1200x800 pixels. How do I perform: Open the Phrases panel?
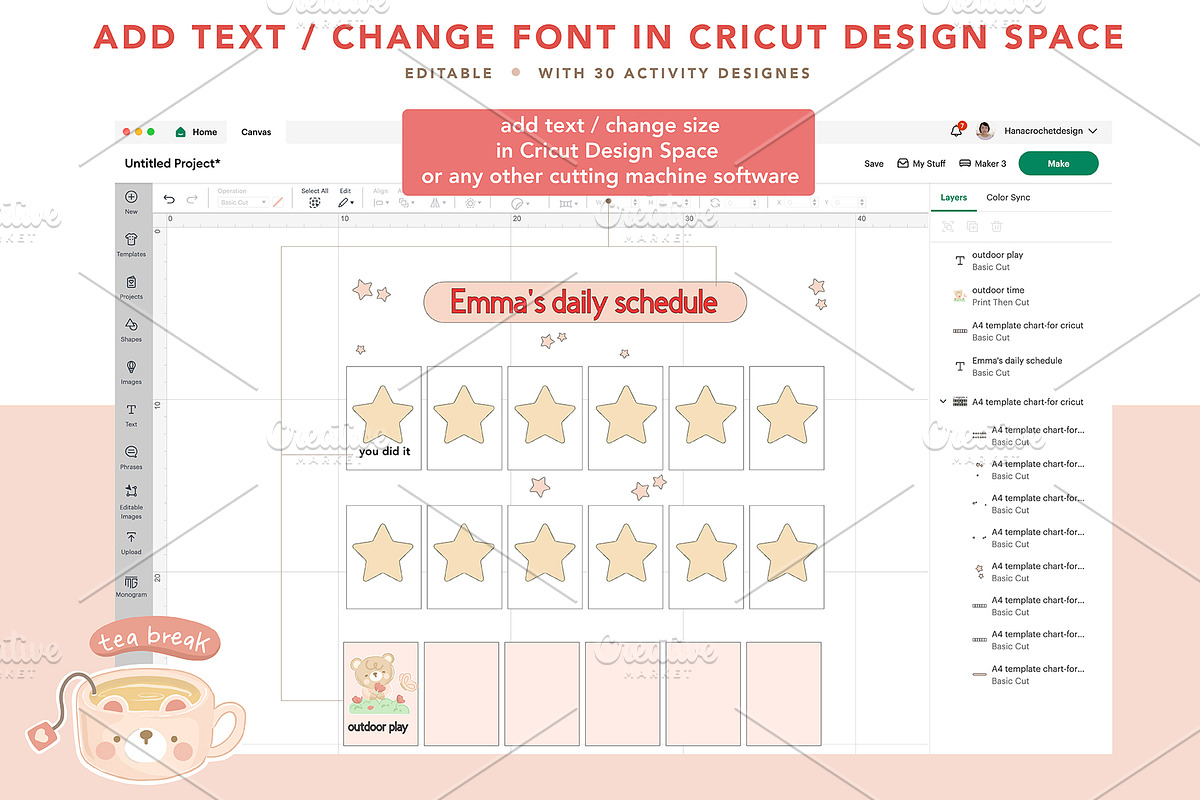point(131,457)
